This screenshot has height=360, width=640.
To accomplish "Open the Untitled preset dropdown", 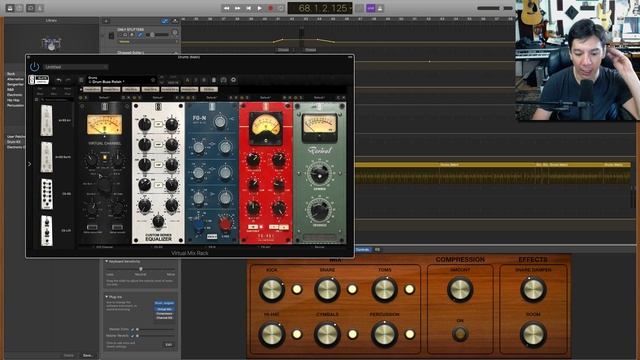I will tap(76, 67).
